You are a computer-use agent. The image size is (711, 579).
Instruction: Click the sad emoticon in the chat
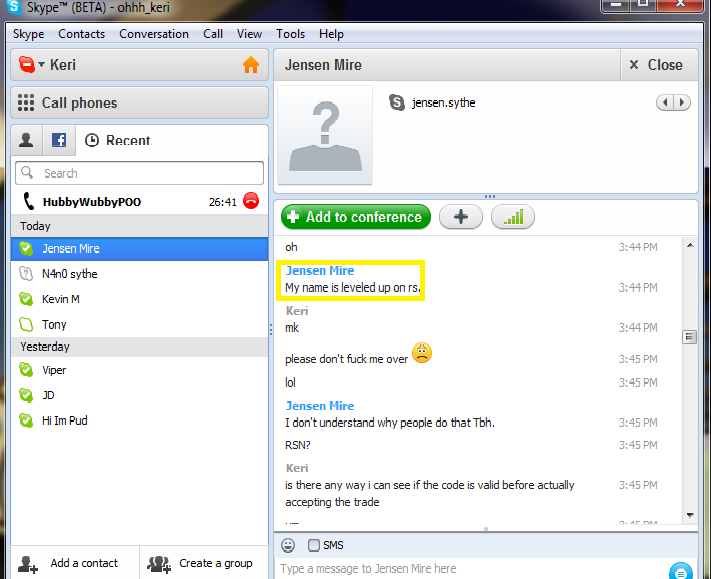422,353
